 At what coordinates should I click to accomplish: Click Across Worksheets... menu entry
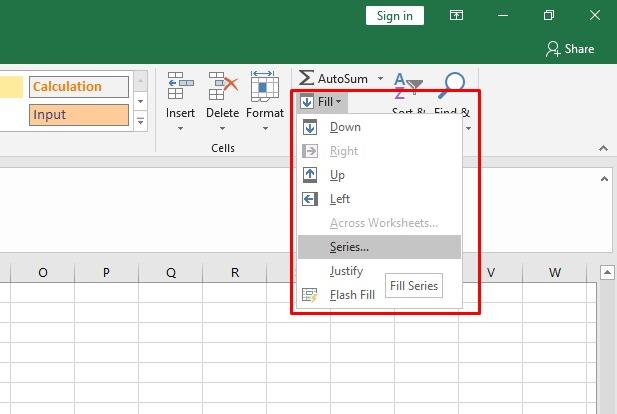coord(379,223)
